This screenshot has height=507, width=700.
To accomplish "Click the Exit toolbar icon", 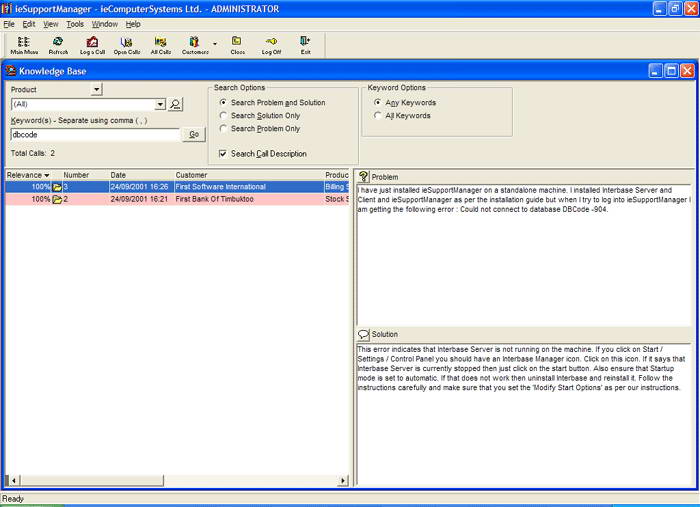I will click(305, 46).
